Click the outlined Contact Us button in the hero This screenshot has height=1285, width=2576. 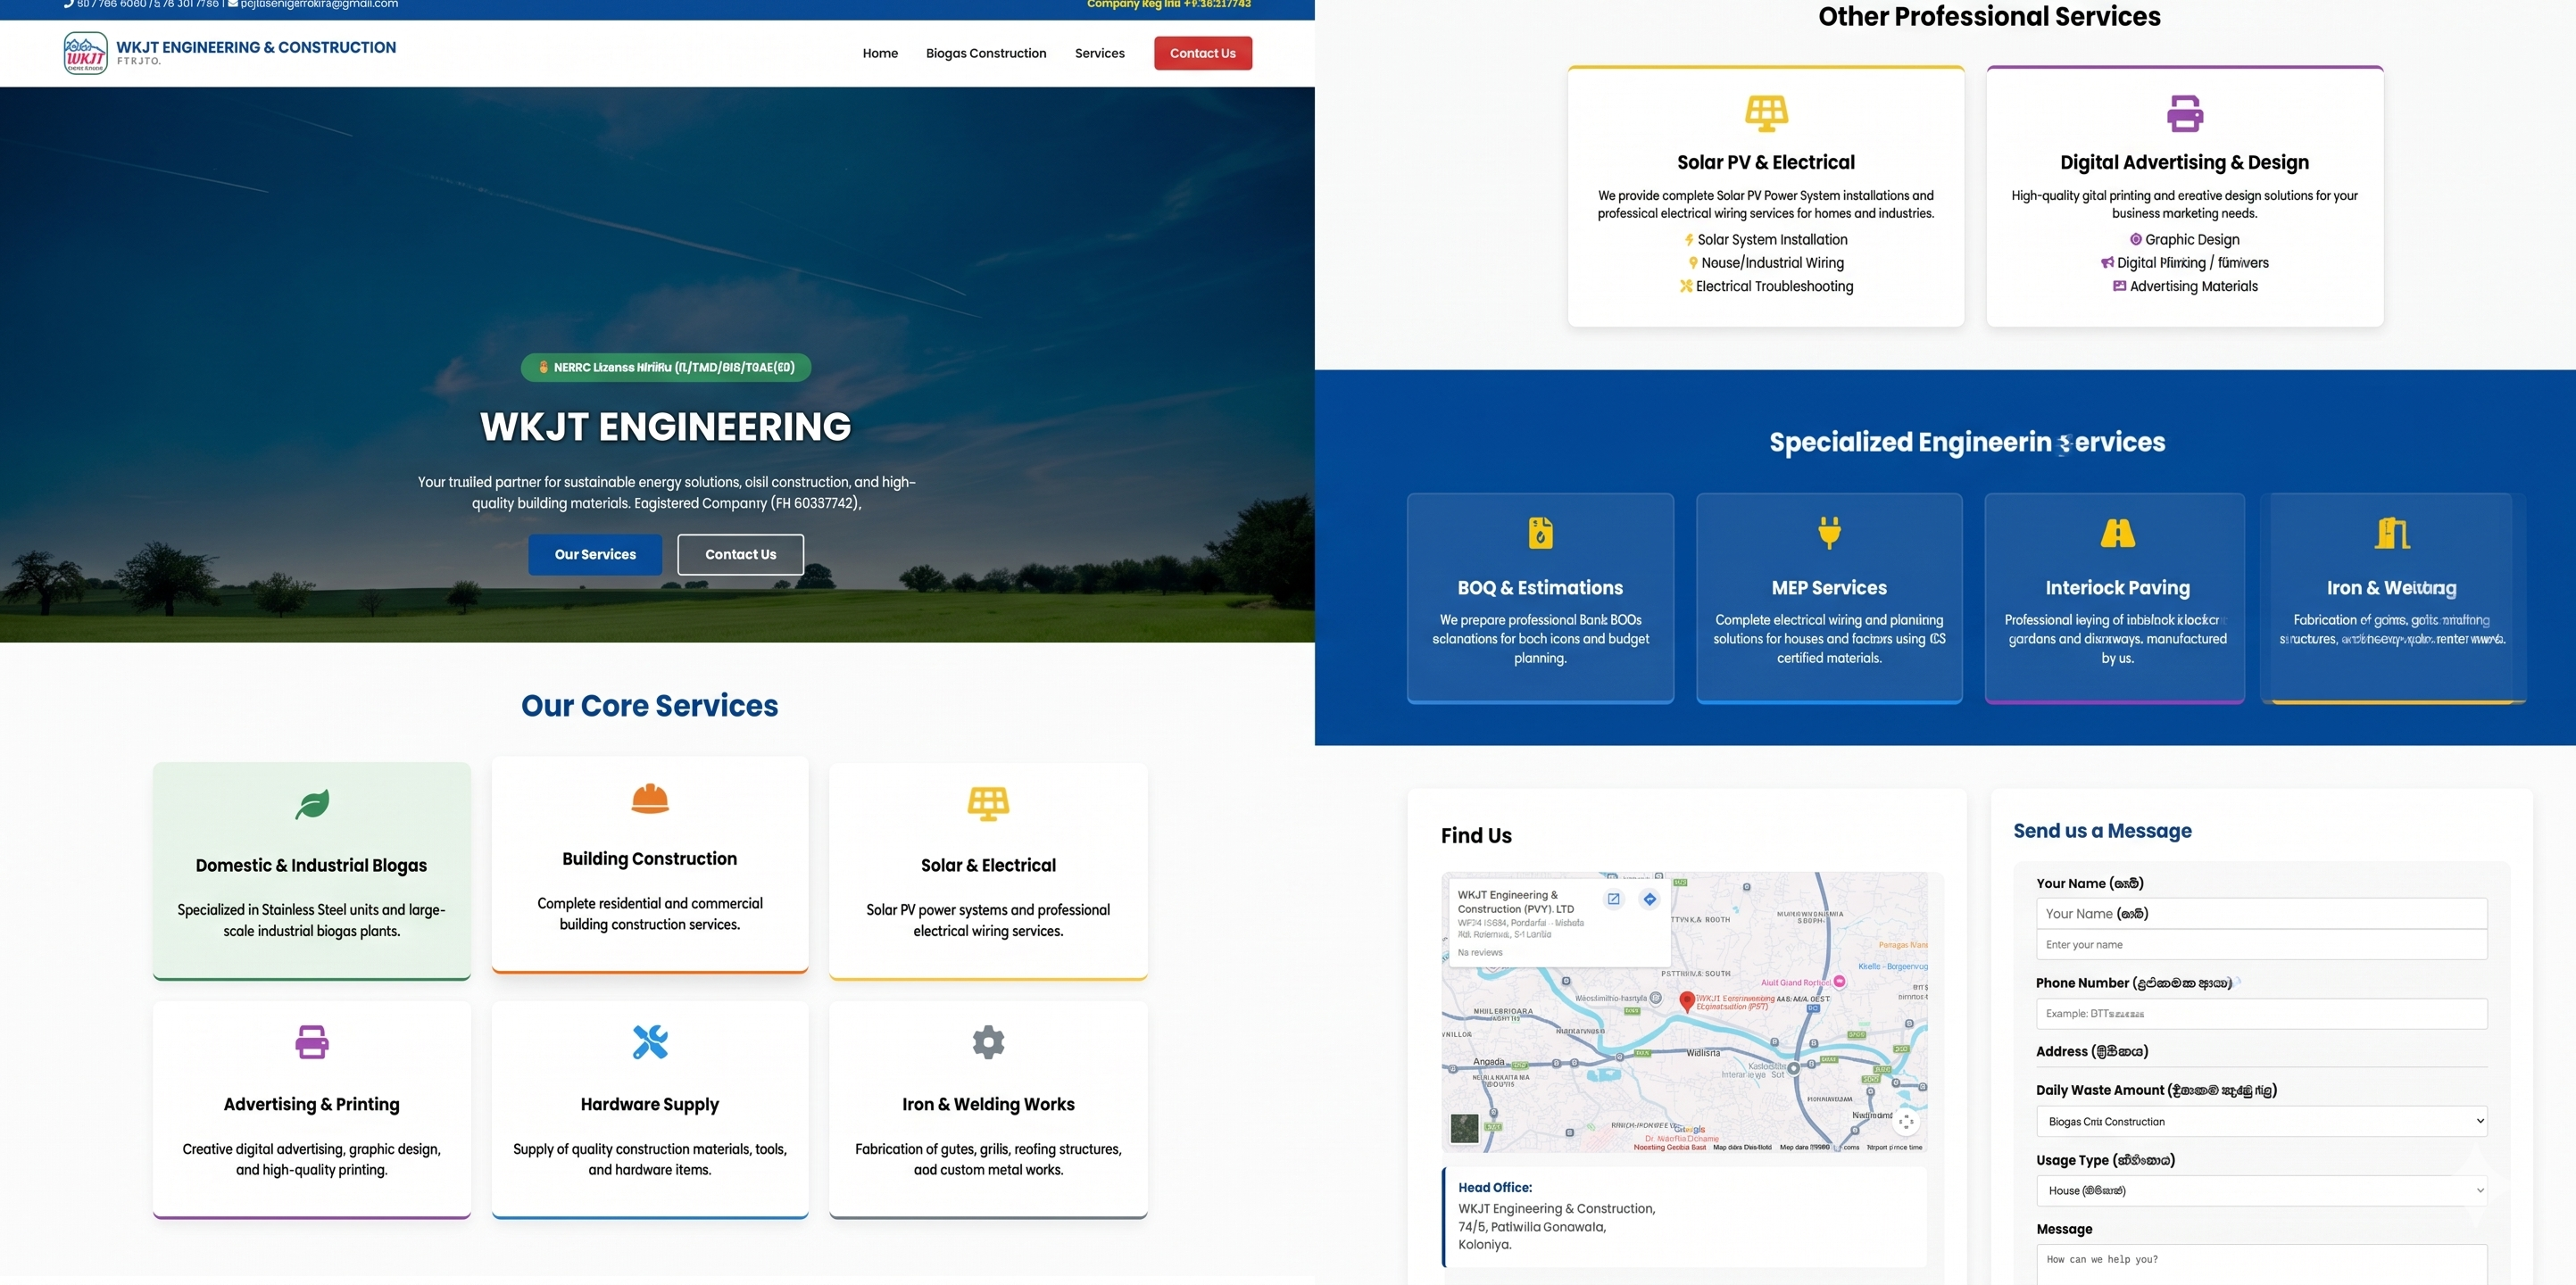point(740,554)
